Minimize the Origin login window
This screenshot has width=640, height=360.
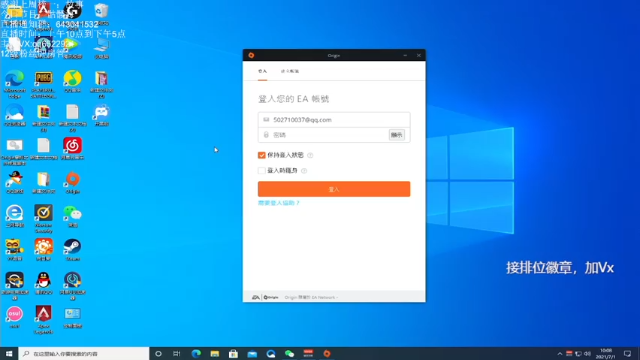pos(405,55)
